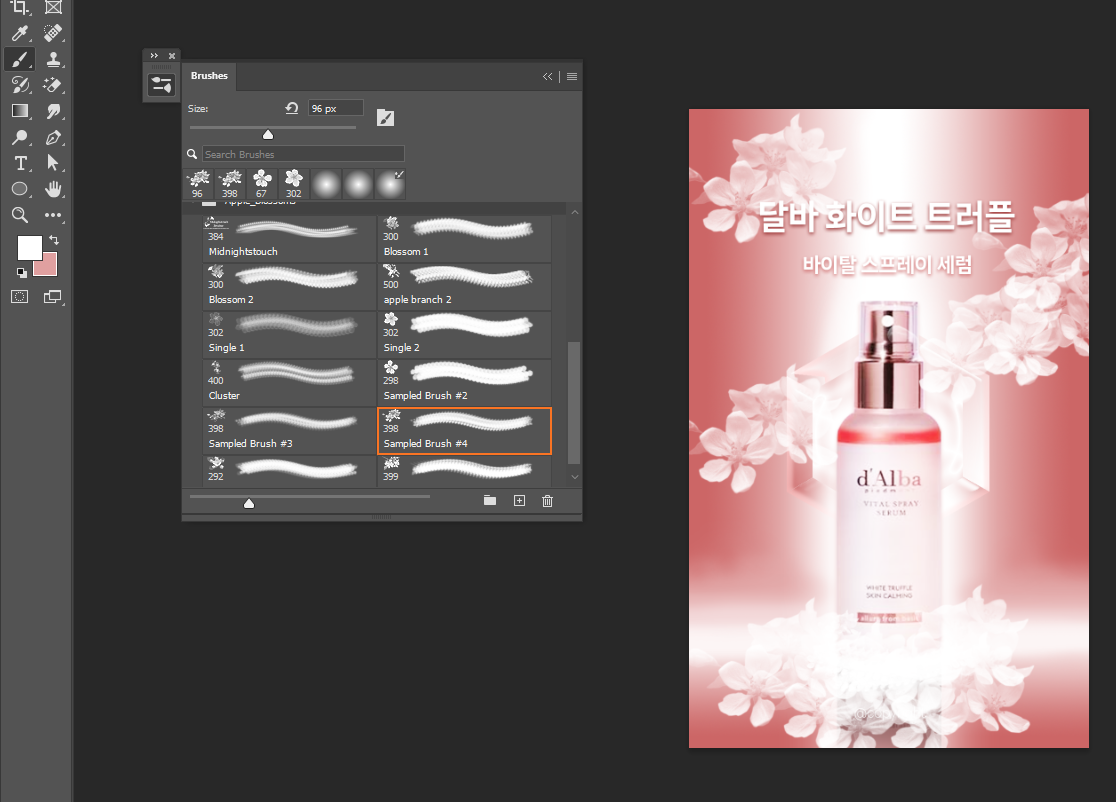Open the Edit Toolbar three-dots menu

[x=53, y=215]
